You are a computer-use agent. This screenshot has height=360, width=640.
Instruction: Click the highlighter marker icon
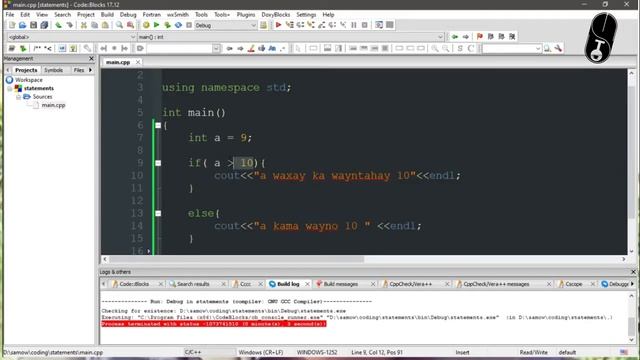pos(251,49)
